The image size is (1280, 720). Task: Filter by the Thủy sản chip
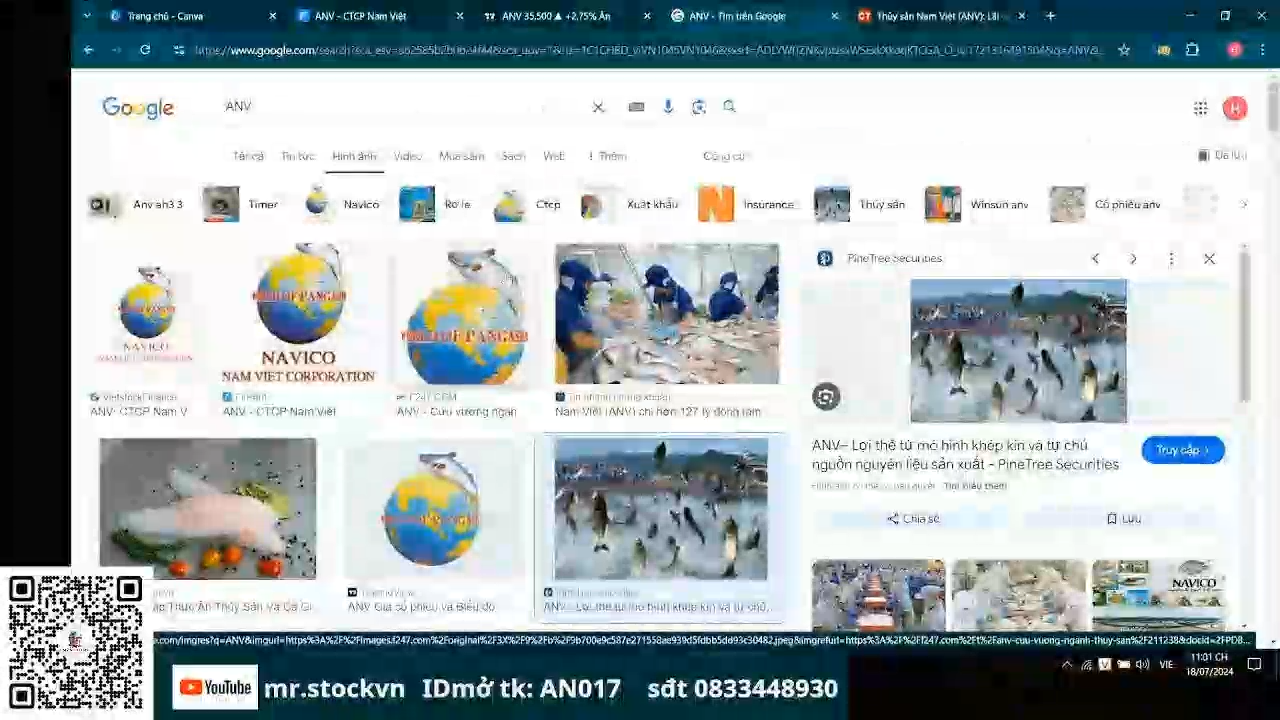coord(859,204)
